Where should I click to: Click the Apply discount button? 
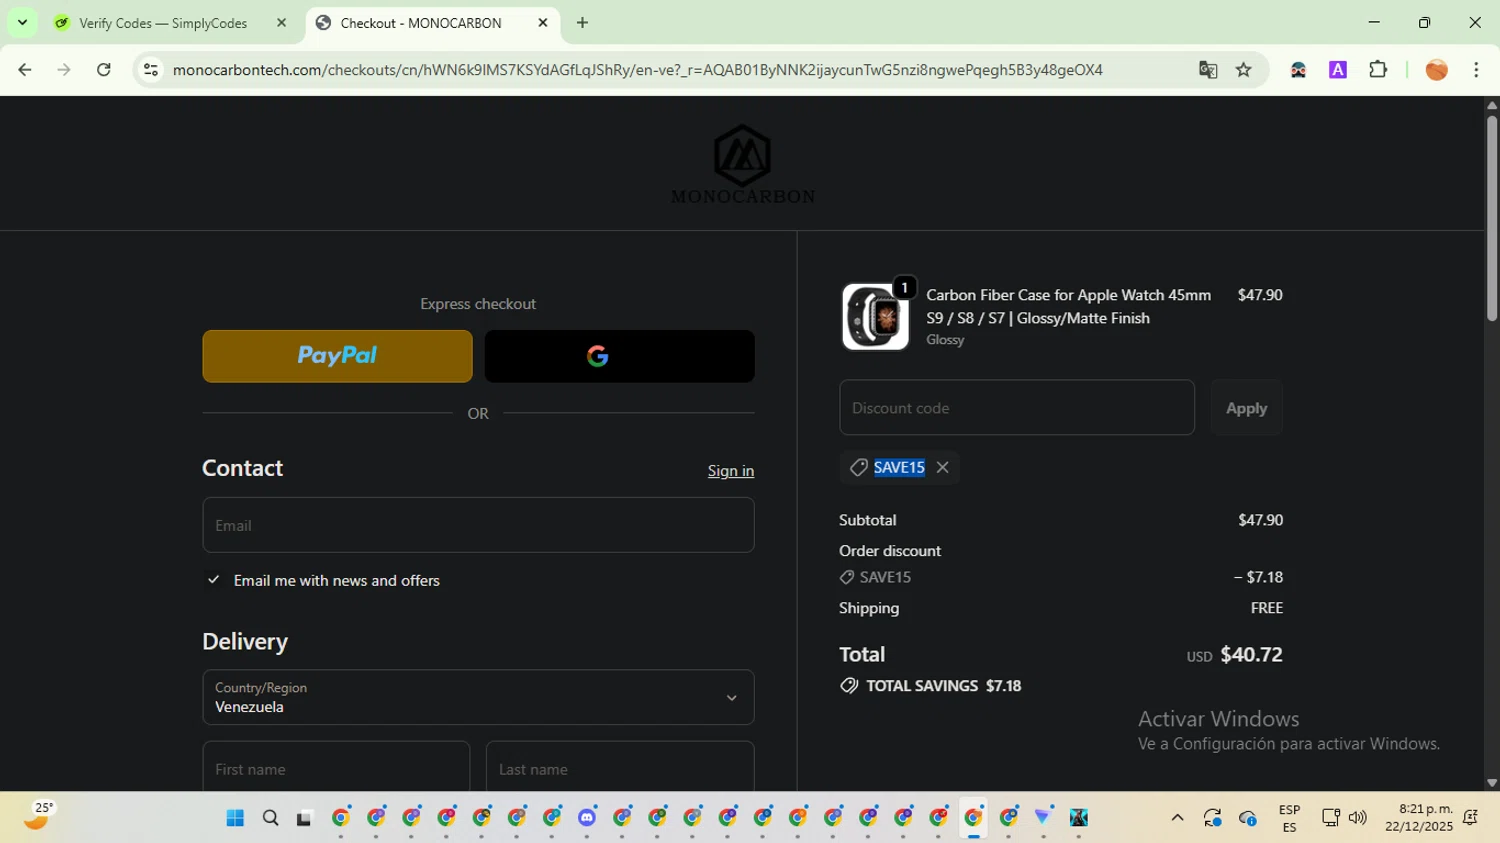coord(1246,408)
